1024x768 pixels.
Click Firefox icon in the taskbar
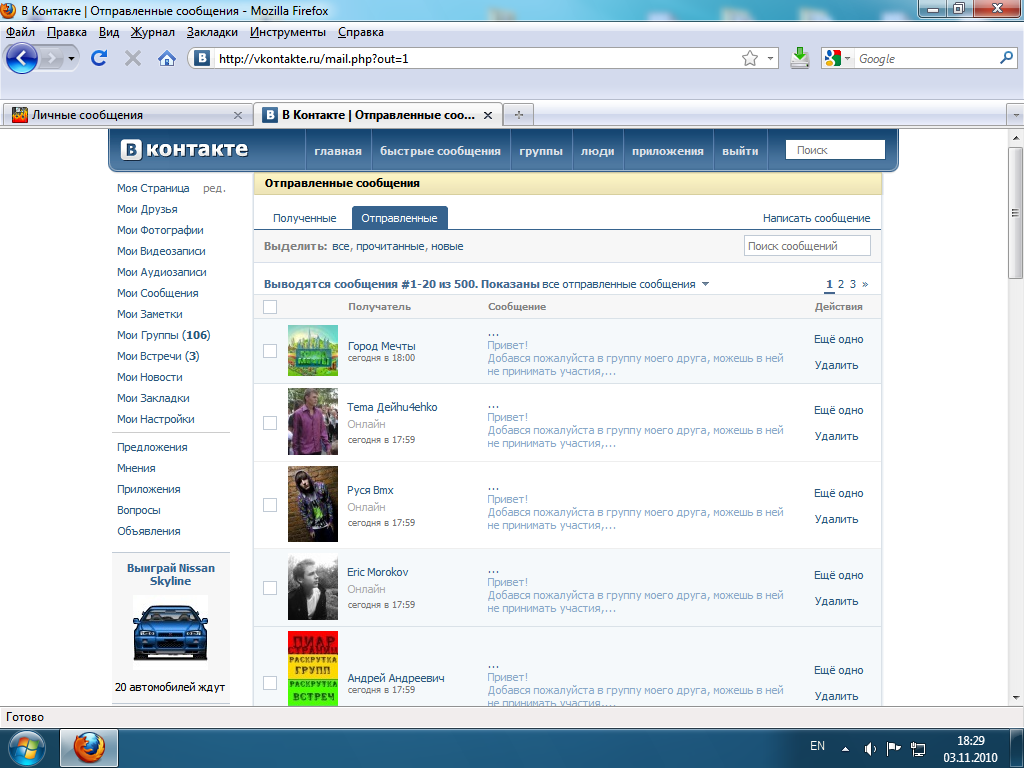click(x=89, y=748)
